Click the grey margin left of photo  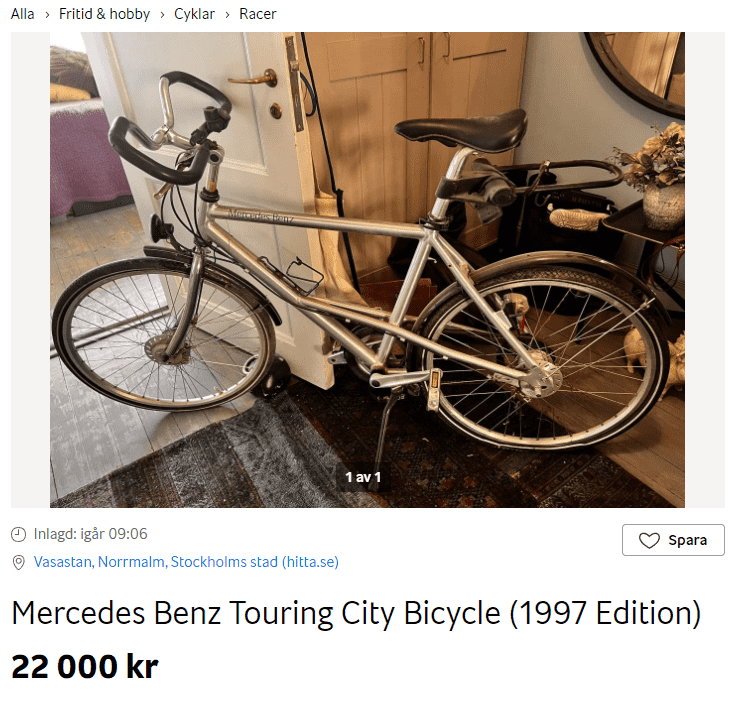30,269
